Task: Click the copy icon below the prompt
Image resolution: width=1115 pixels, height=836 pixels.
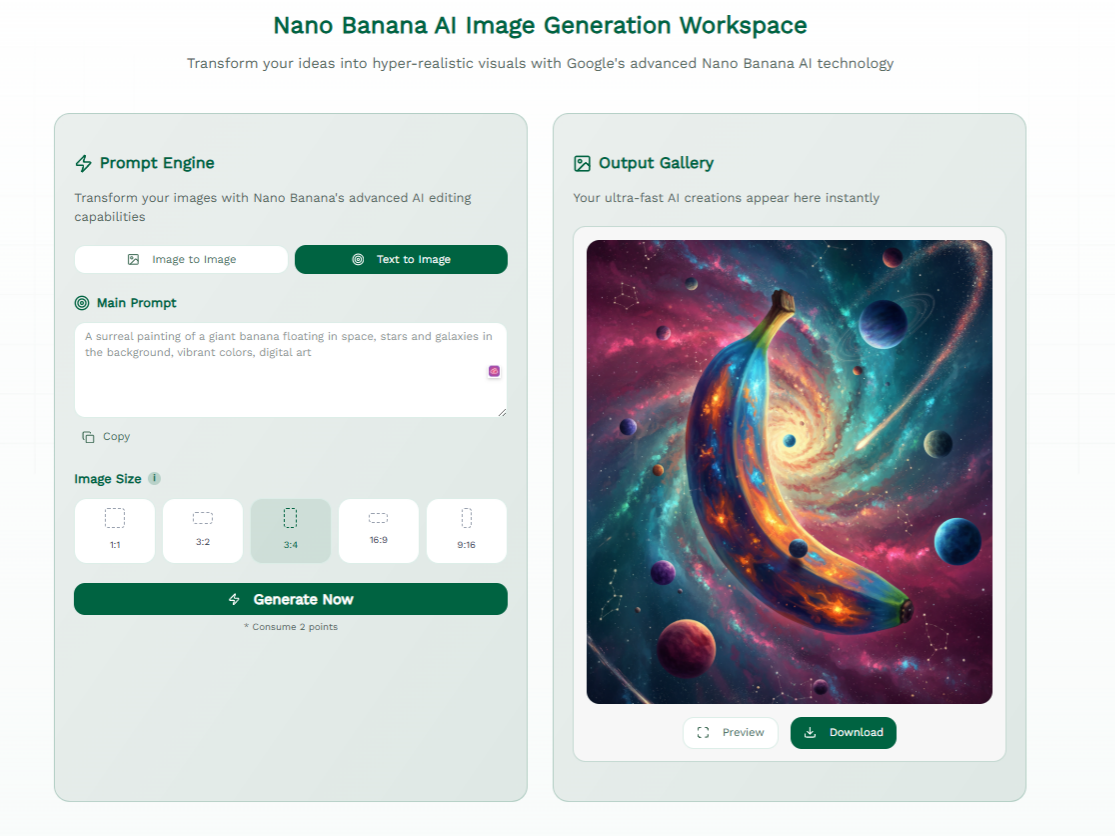Action: (88, 437)
